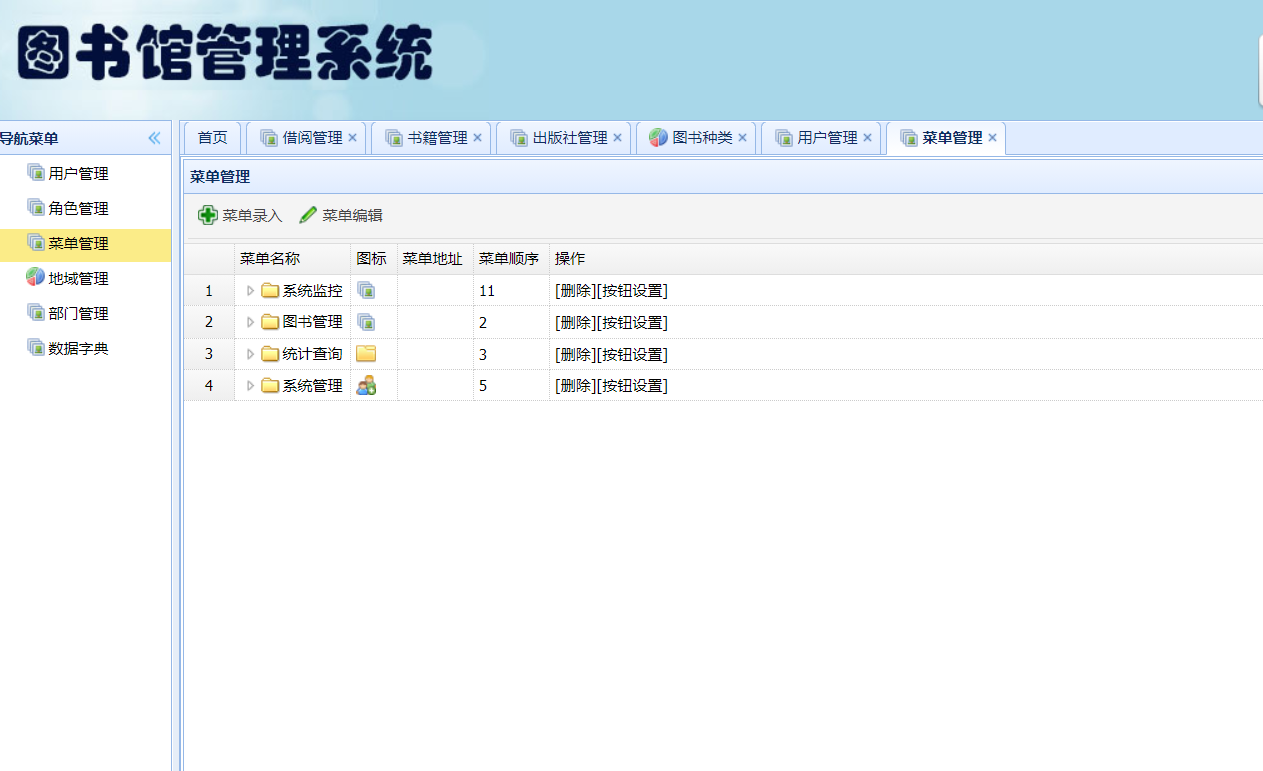Expand the 系统监控 tree node
Image resolution: width=1263 pixels, height=771 pixels.
click(250, 291)
